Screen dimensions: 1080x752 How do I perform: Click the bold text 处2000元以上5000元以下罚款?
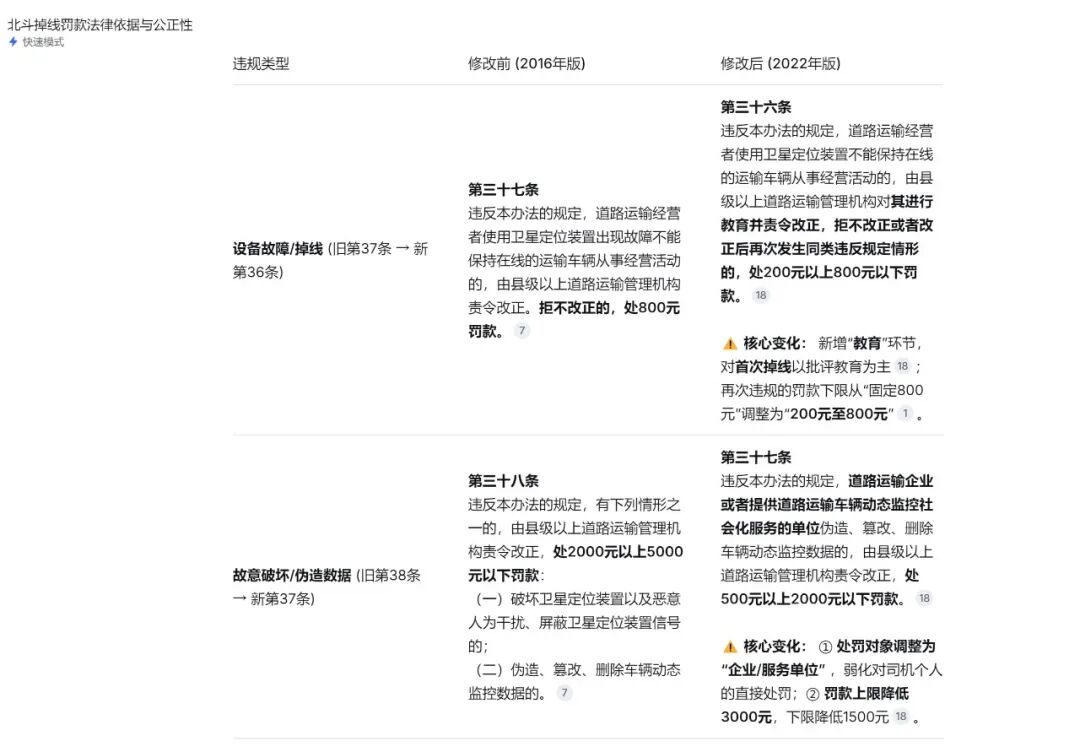point(576,563)
